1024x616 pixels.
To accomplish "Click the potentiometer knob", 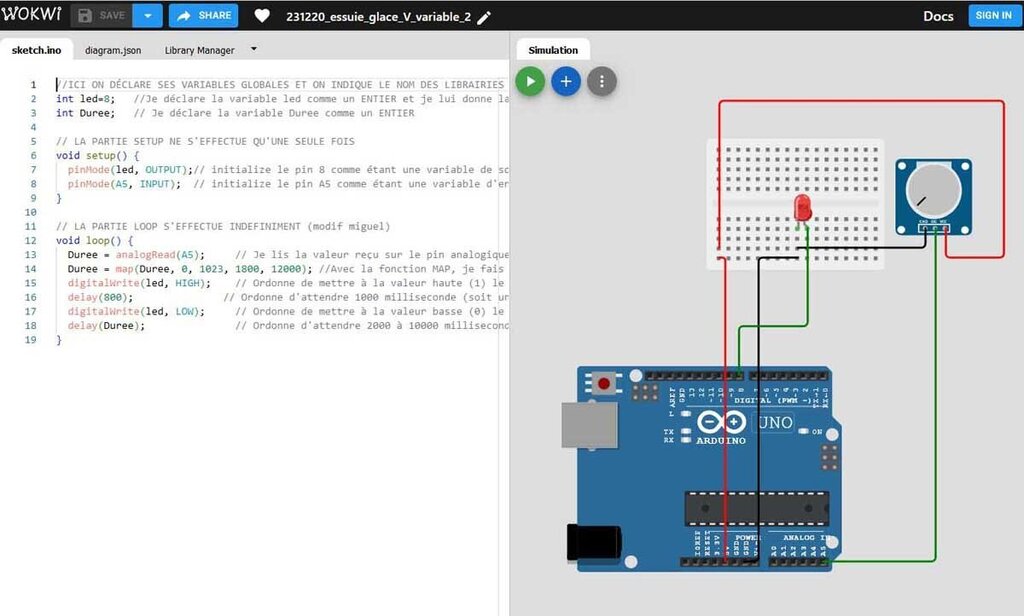I will pos(933,191).
